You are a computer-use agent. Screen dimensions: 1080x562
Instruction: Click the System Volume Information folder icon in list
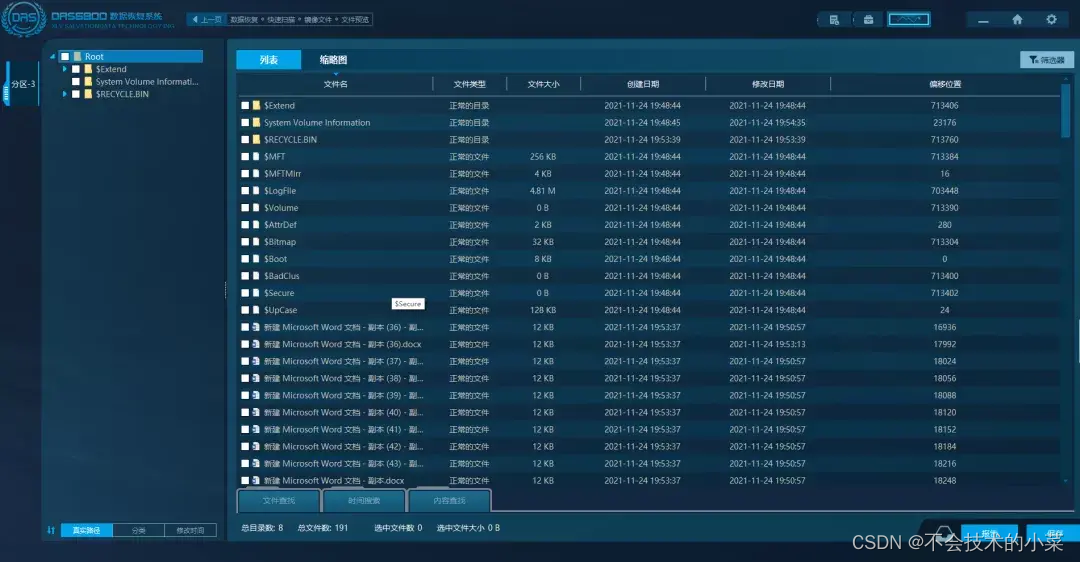point(256,123)
